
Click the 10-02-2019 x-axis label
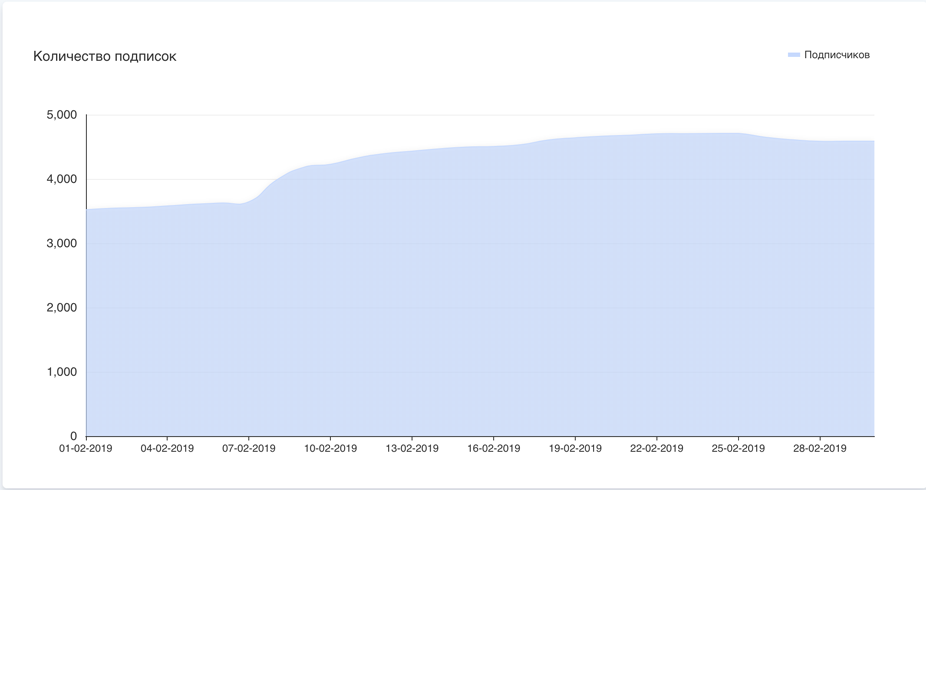click(330, 448)
